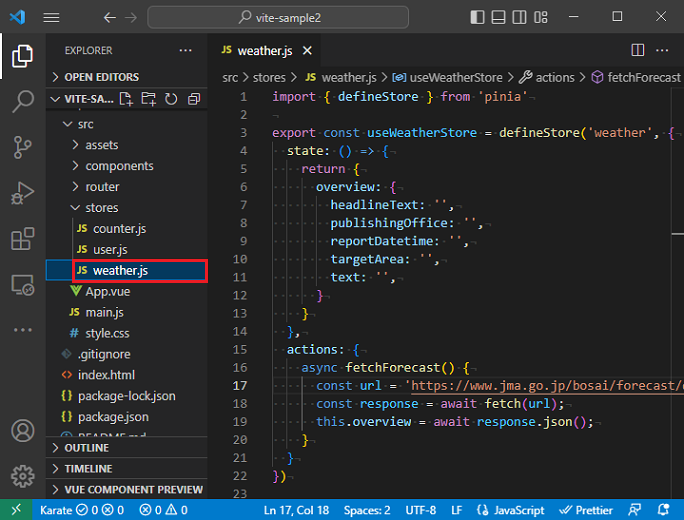
Task: Open the Remote Explorer view
Action: 22,284
